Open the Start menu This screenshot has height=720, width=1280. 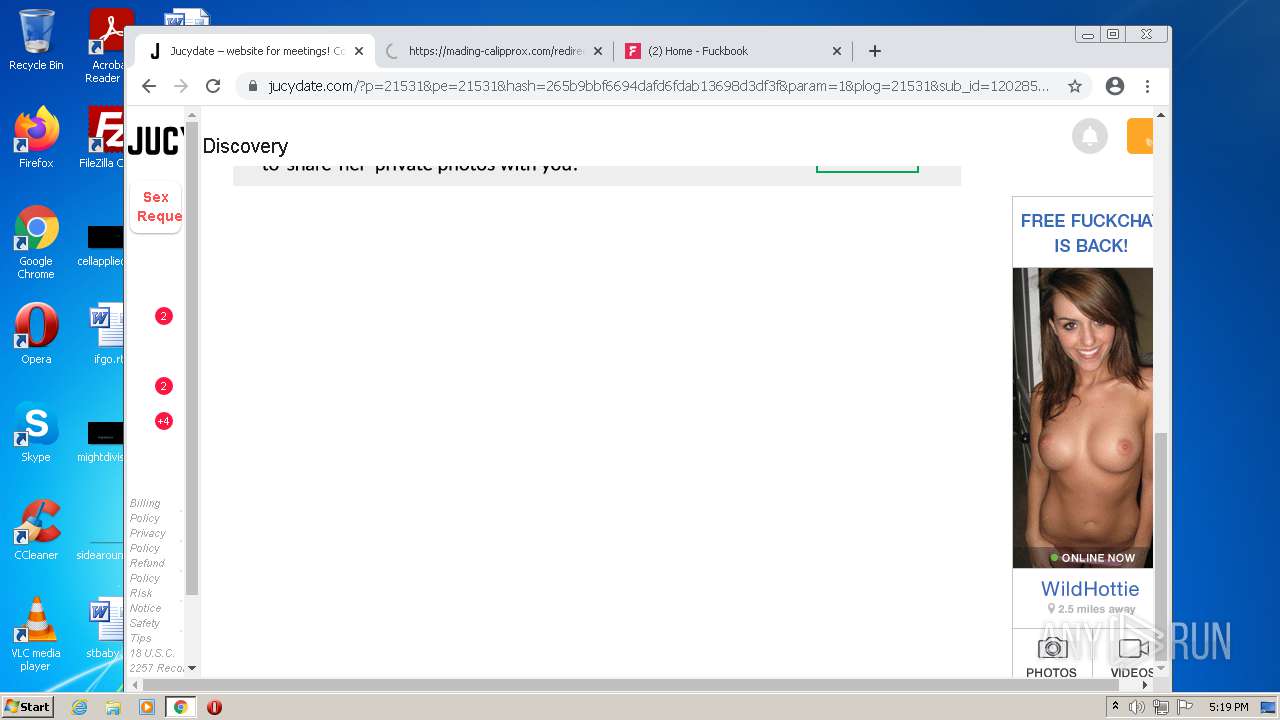click(x=28, y=707)
